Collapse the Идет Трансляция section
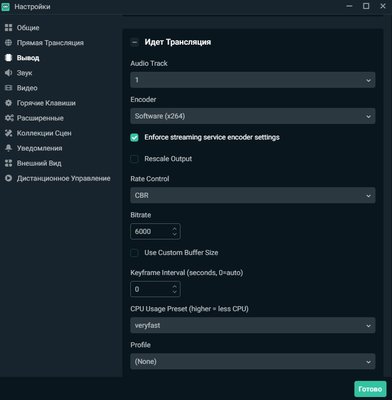 click(x=134, y=42)
